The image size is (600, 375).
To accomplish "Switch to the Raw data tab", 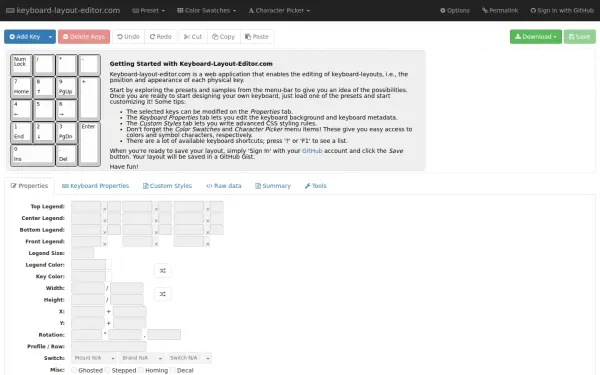I will click(x=224, y=186).
